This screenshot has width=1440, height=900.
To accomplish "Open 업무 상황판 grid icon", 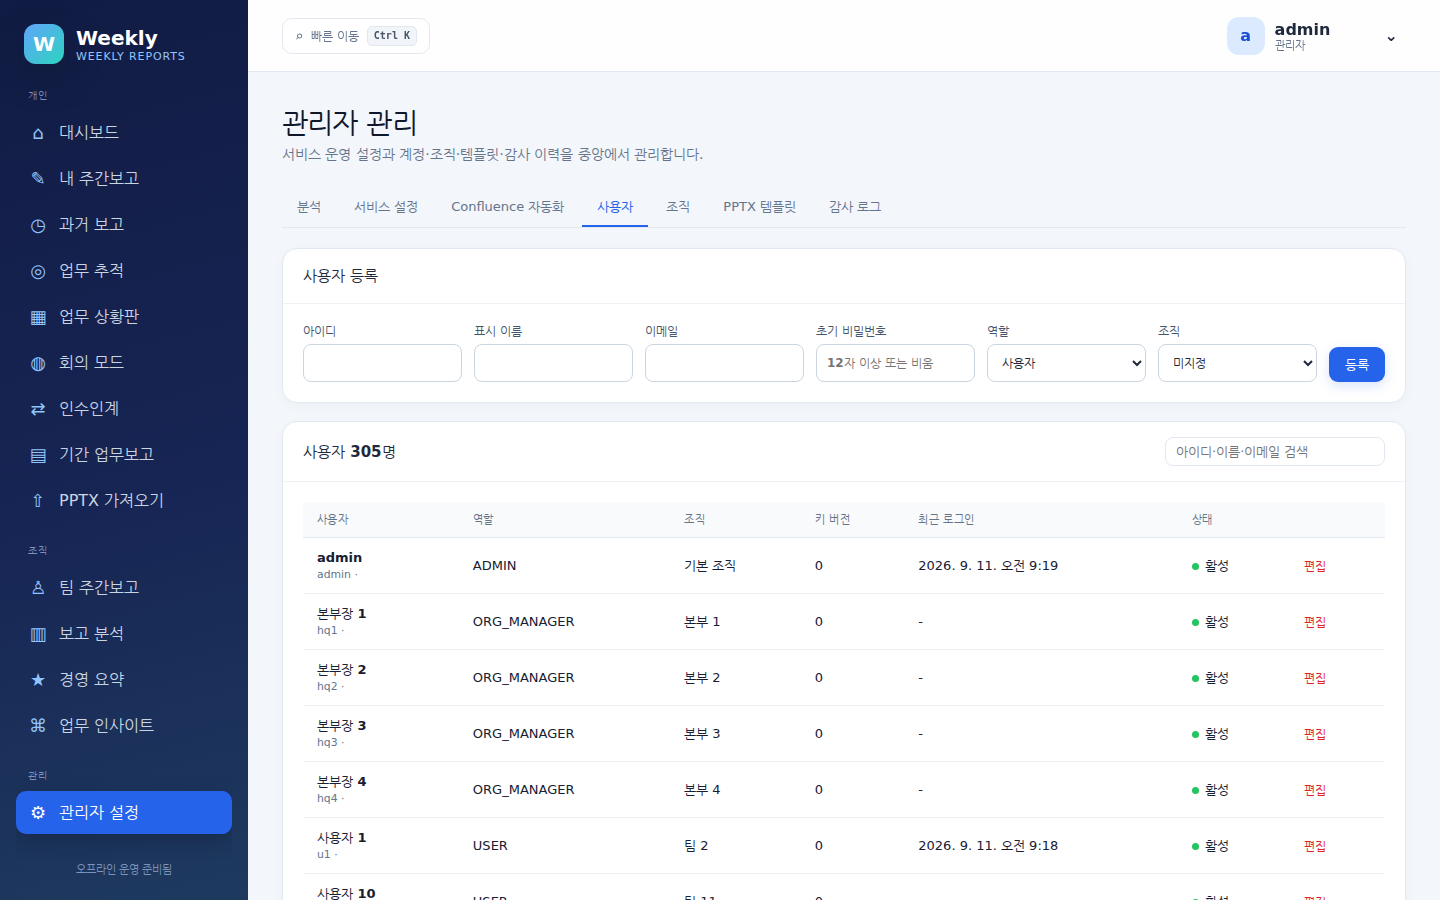I will (38, 317).
